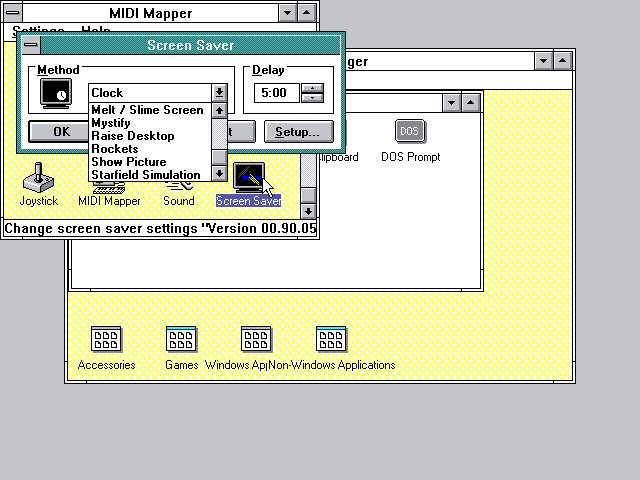Click the control panel scrollbar thumb

(308, 195)
